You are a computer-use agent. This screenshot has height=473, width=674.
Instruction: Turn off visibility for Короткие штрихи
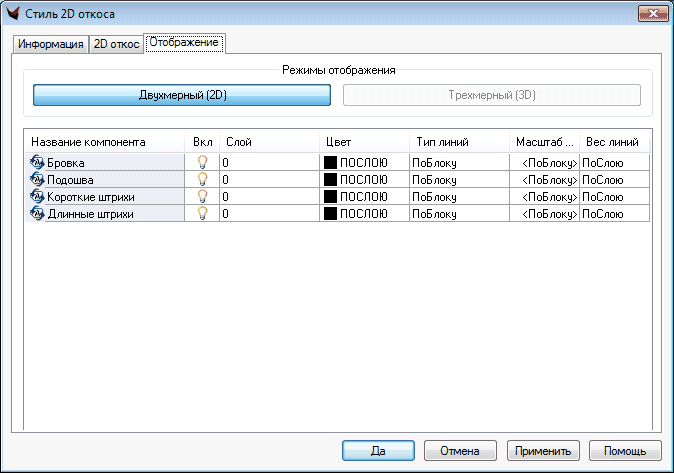click(x=202, y=196)
